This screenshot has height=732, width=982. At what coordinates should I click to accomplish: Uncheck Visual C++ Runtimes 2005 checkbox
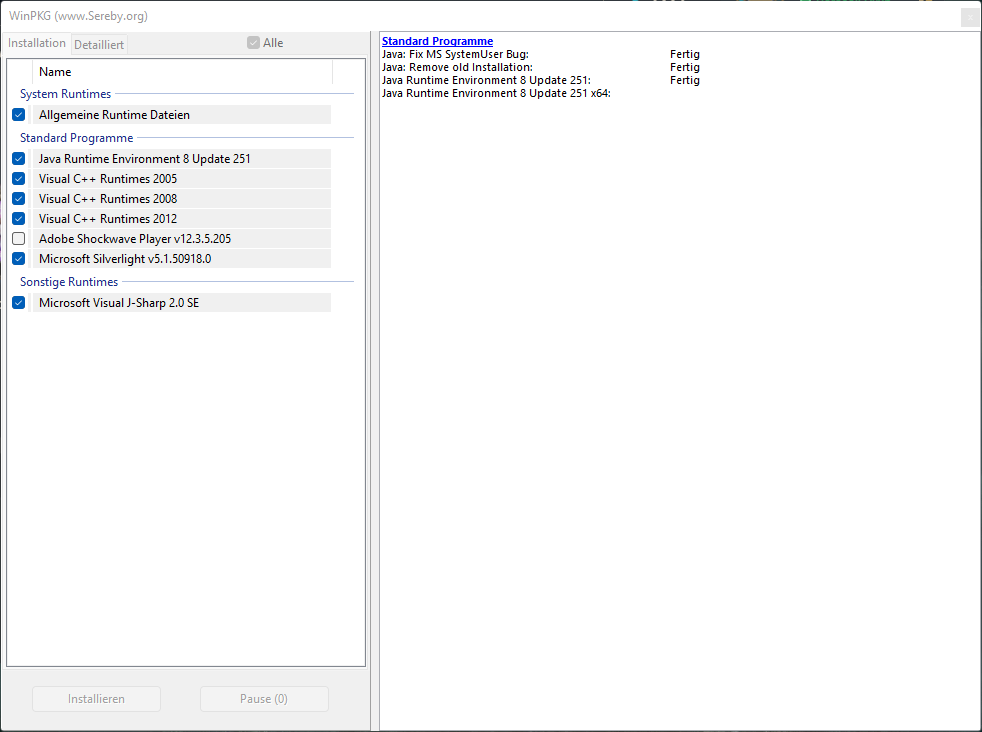click(x=19, y=178)
